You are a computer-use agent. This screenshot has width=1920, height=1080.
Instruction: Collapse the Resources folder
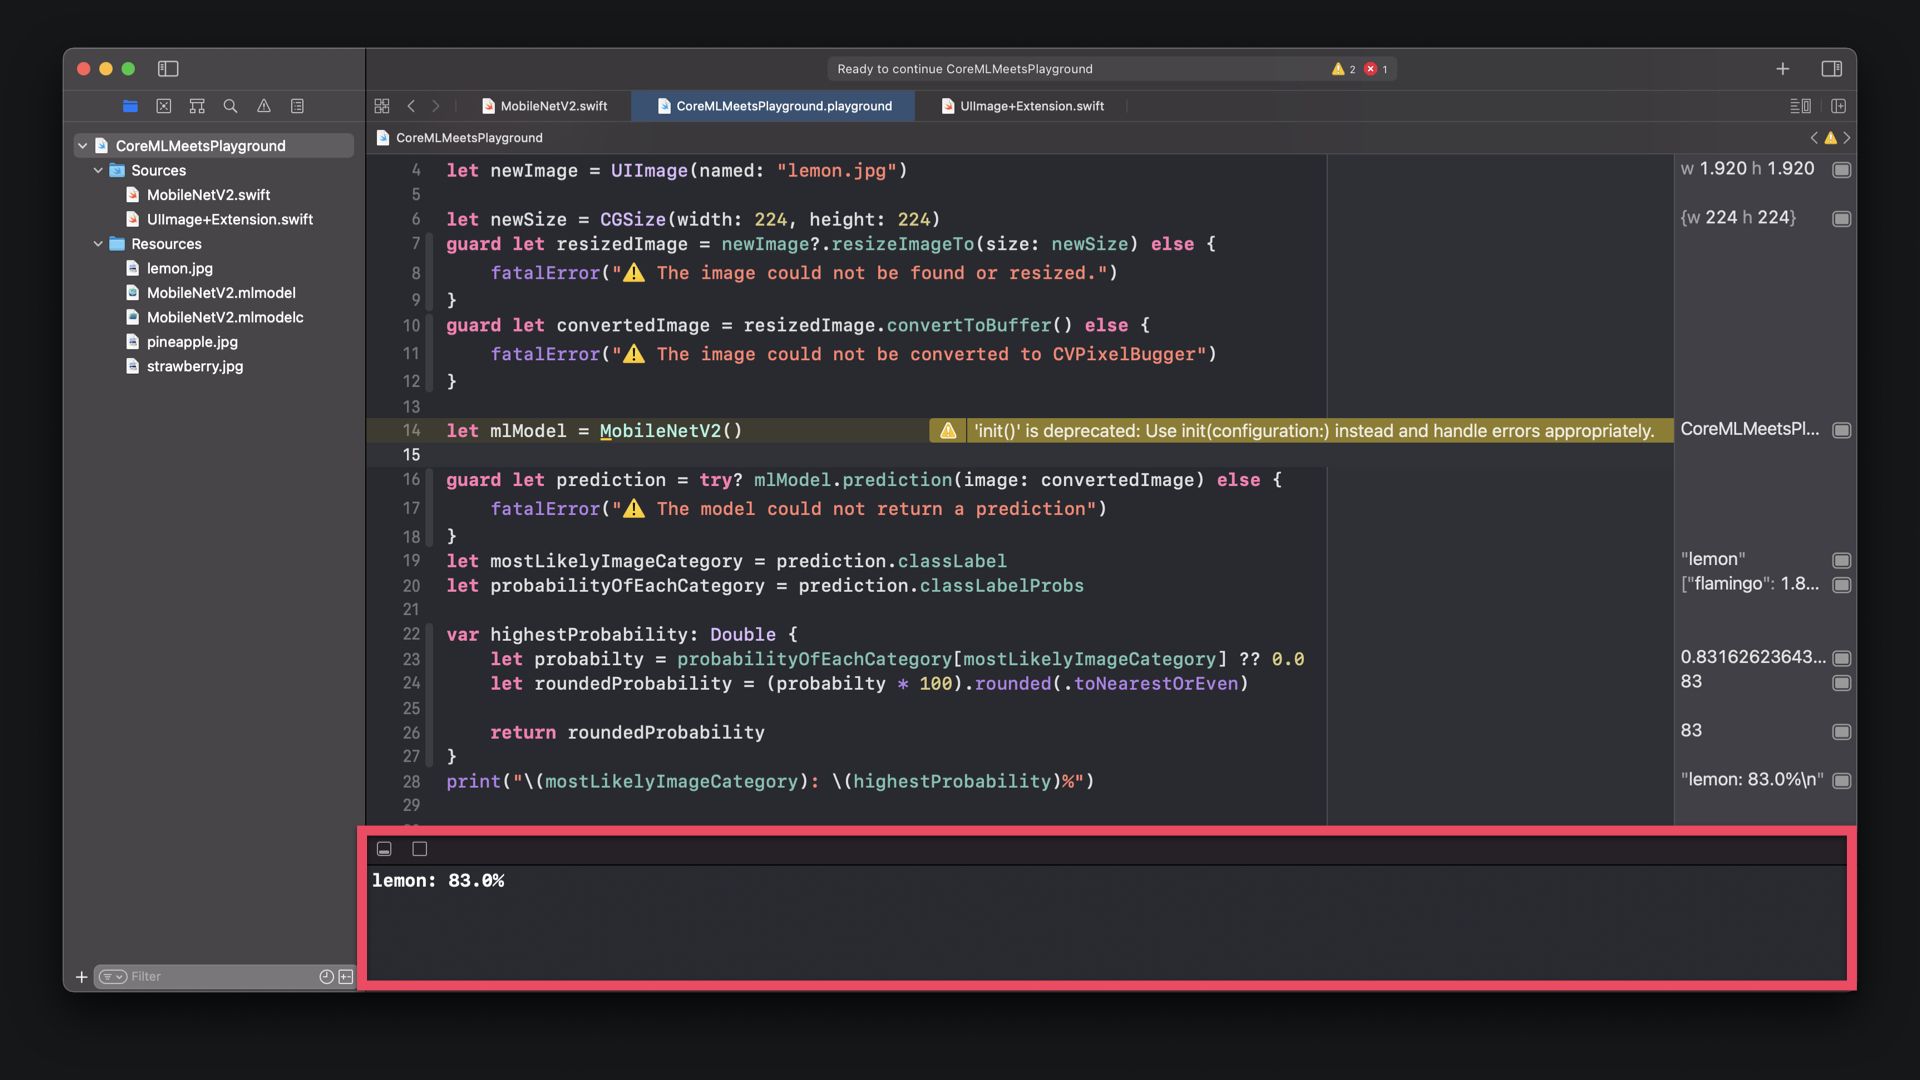pos(98,244)
